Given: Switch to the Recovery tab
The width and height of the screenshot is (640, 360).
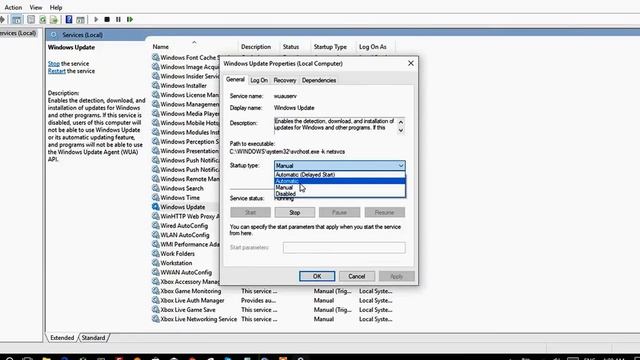Looking at the screenshot, I should [284, 80].
